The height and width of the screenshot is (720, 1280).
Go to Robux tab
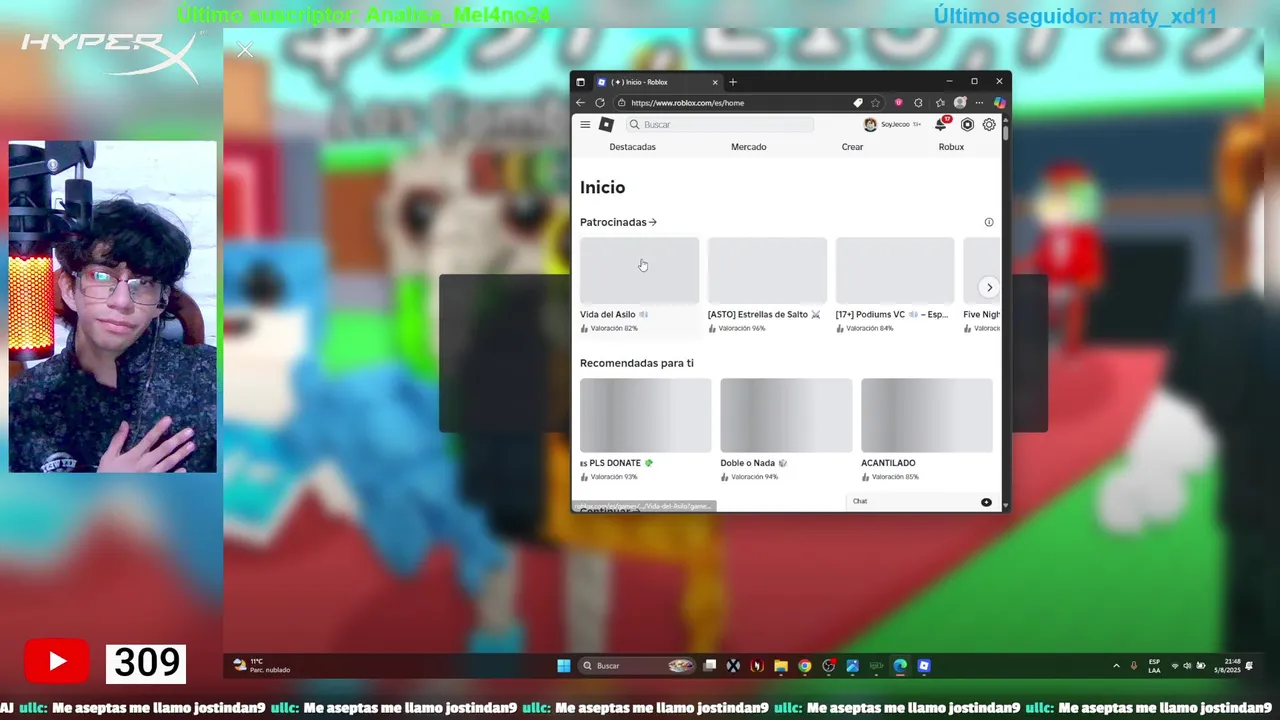(951, 147)
